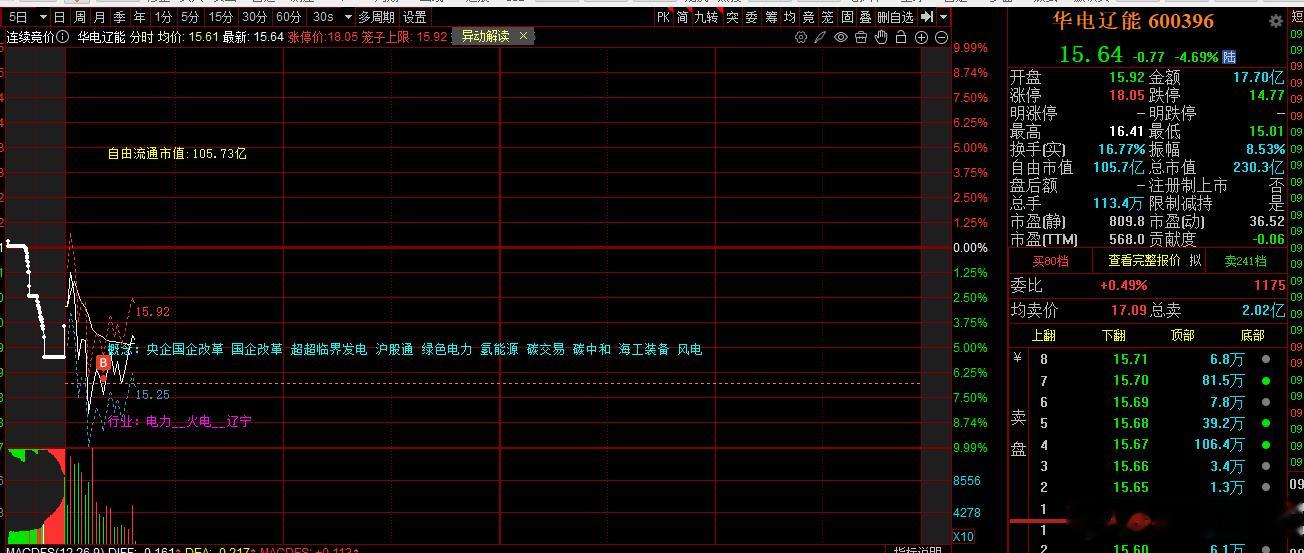
Task: Toggle the 简 simplified view button
Action: 682,17
